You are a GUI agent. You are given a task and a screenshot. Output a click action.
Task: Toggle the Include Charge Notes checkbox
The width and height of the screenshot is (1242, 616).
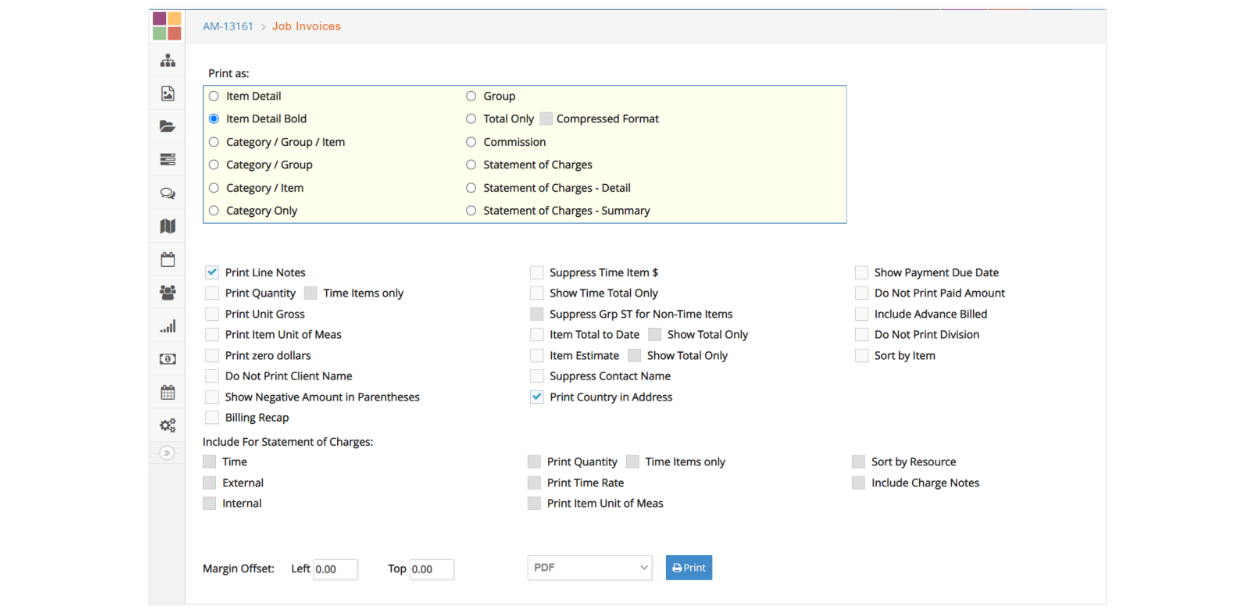(x=858, y=483)
